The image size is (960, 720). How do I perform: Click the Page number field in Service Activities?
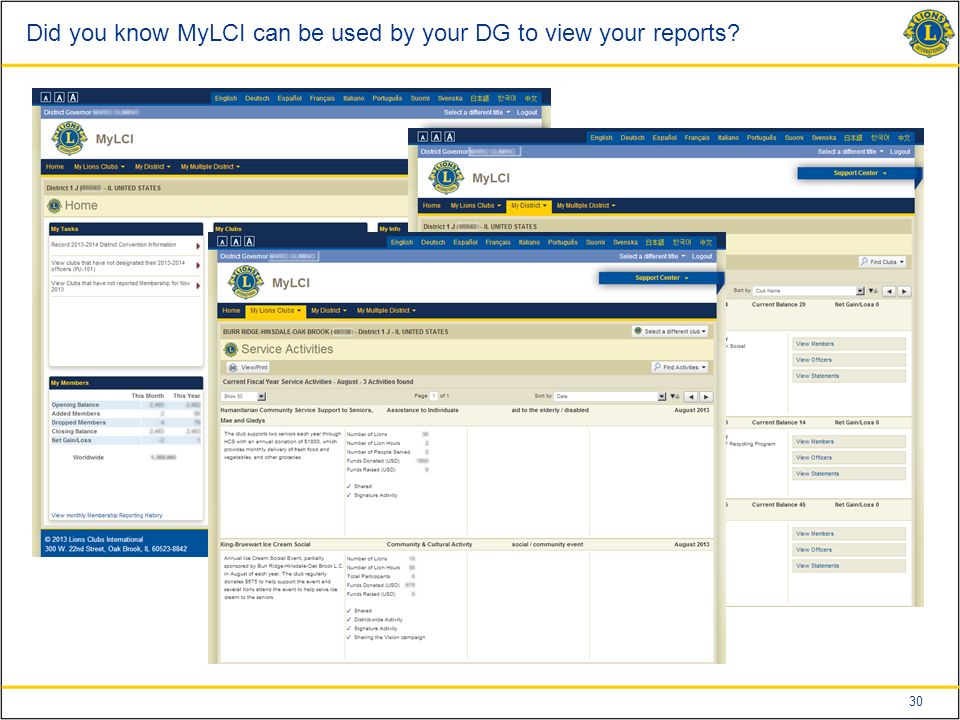433,396
